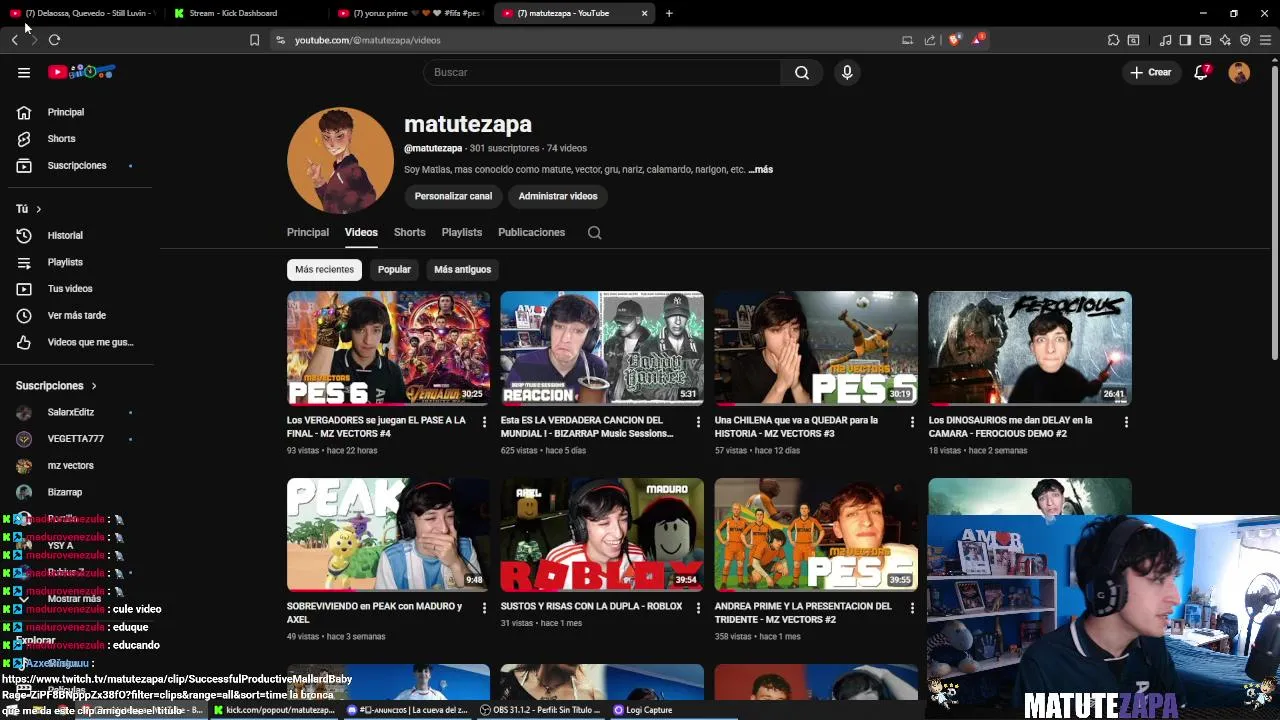
Task: Open options for SUSTOS Y RISAS video
Action: tap(698, 608)
